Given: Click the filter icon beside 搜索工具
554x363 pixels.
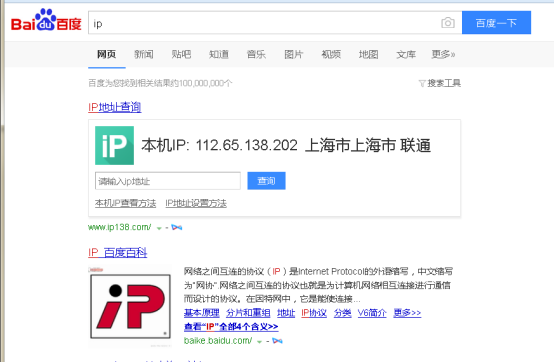Looking at the screenshot, I should (x=422, y=83).
